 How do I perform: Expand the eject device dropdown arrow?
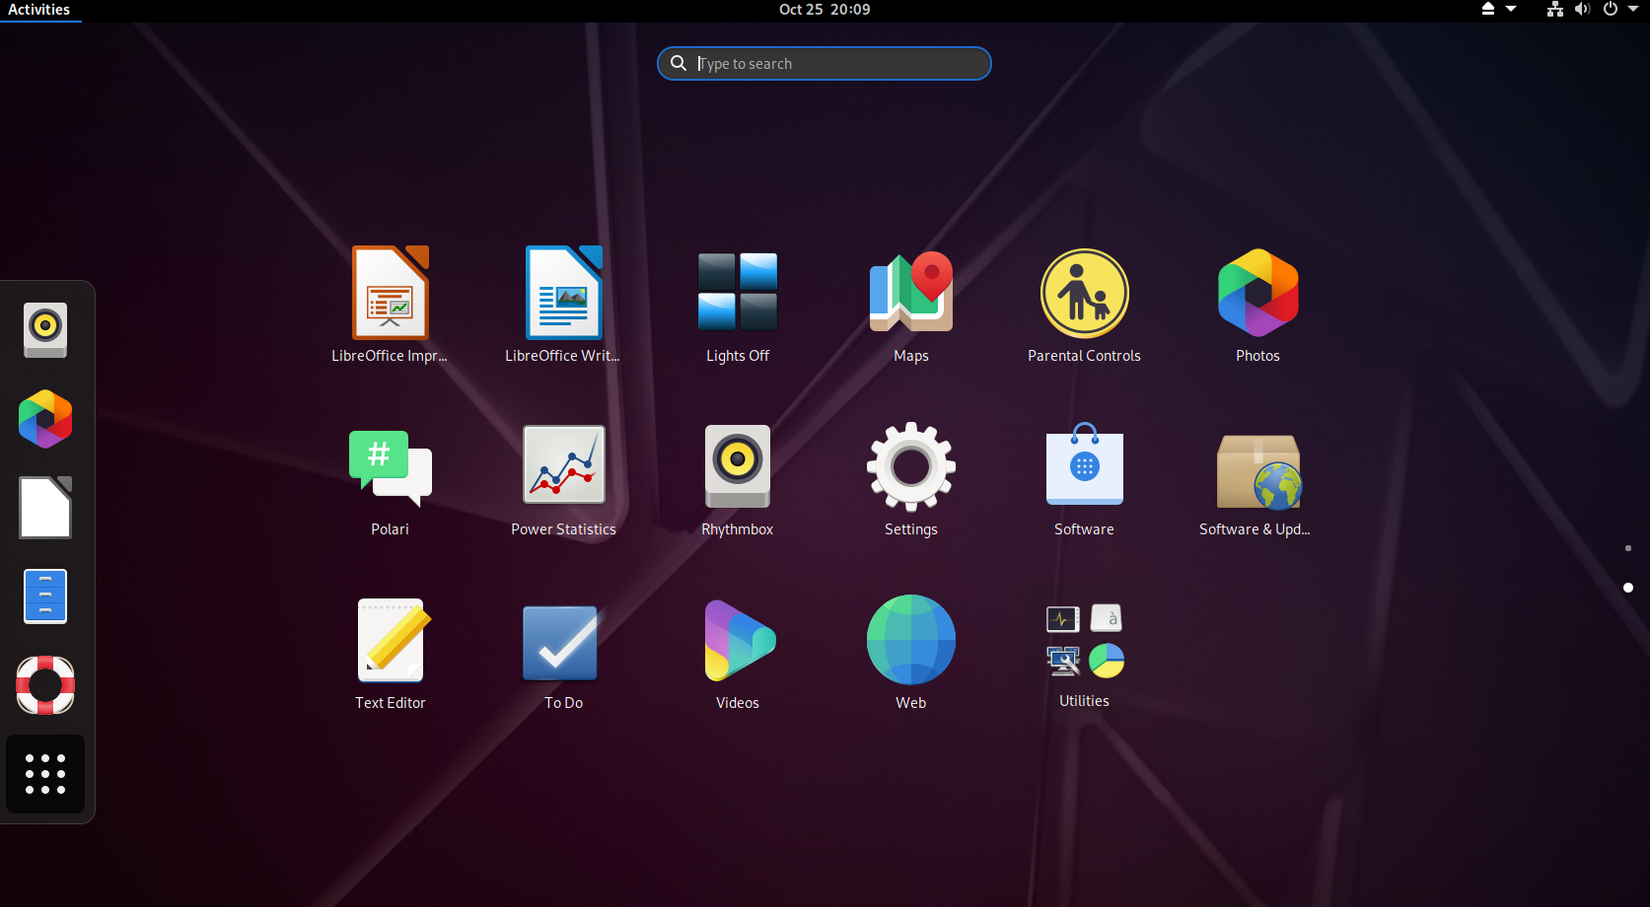tap(1513, 9)
